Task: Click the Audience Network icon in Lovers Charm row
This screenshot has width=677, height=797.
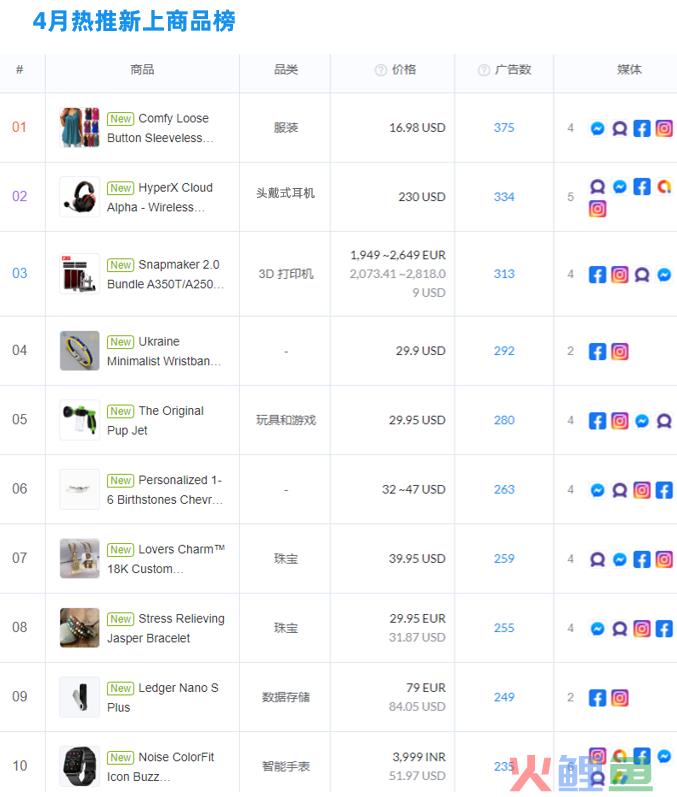Action: point(598,560)
